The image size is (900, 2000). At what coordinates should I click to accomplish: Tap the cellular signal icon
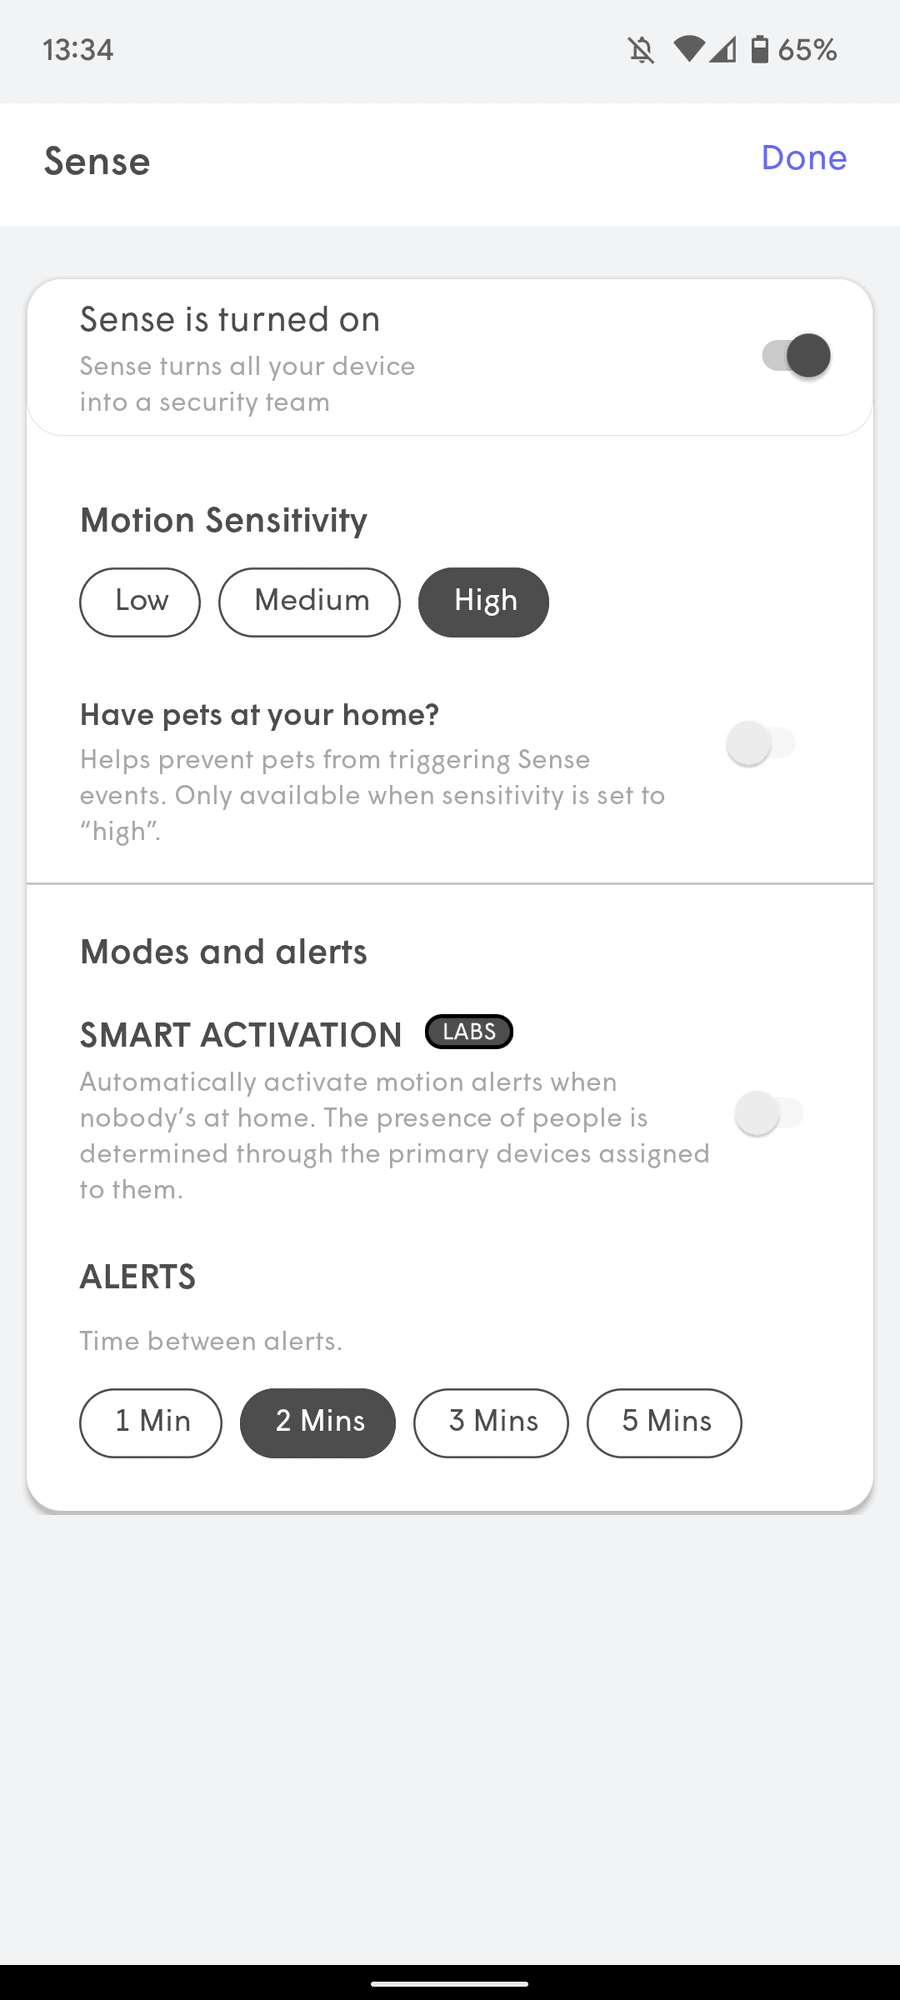pyautogui.click(x=723, y=49)
